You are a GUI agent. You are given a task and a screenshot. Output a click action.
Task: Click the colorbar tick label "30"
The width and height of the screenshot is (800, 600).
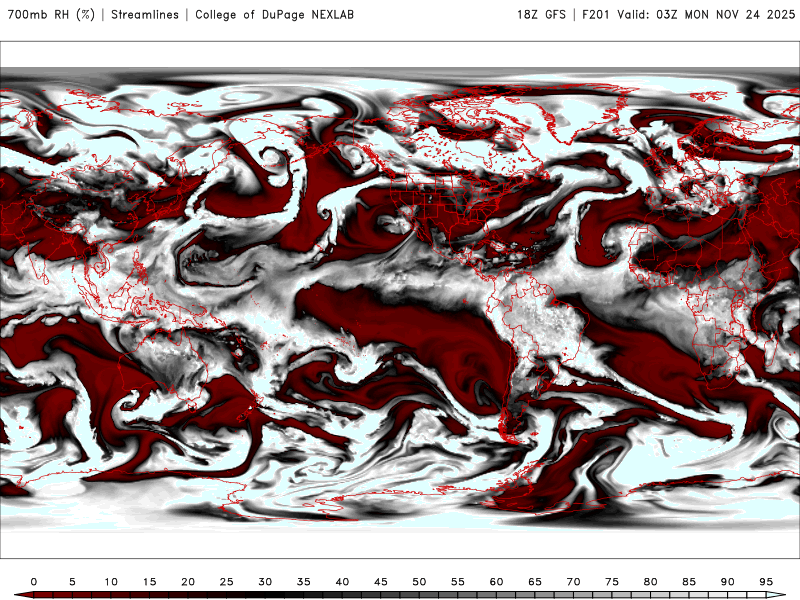pyautogui.click(x=265, y=582)
